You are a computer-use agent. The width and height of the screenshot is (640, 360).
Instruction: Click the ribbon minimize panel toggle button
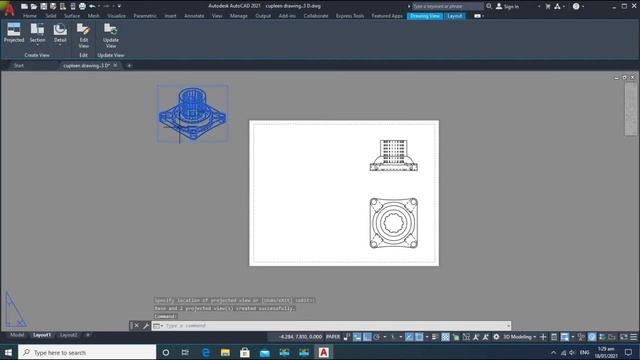(477, 16)
